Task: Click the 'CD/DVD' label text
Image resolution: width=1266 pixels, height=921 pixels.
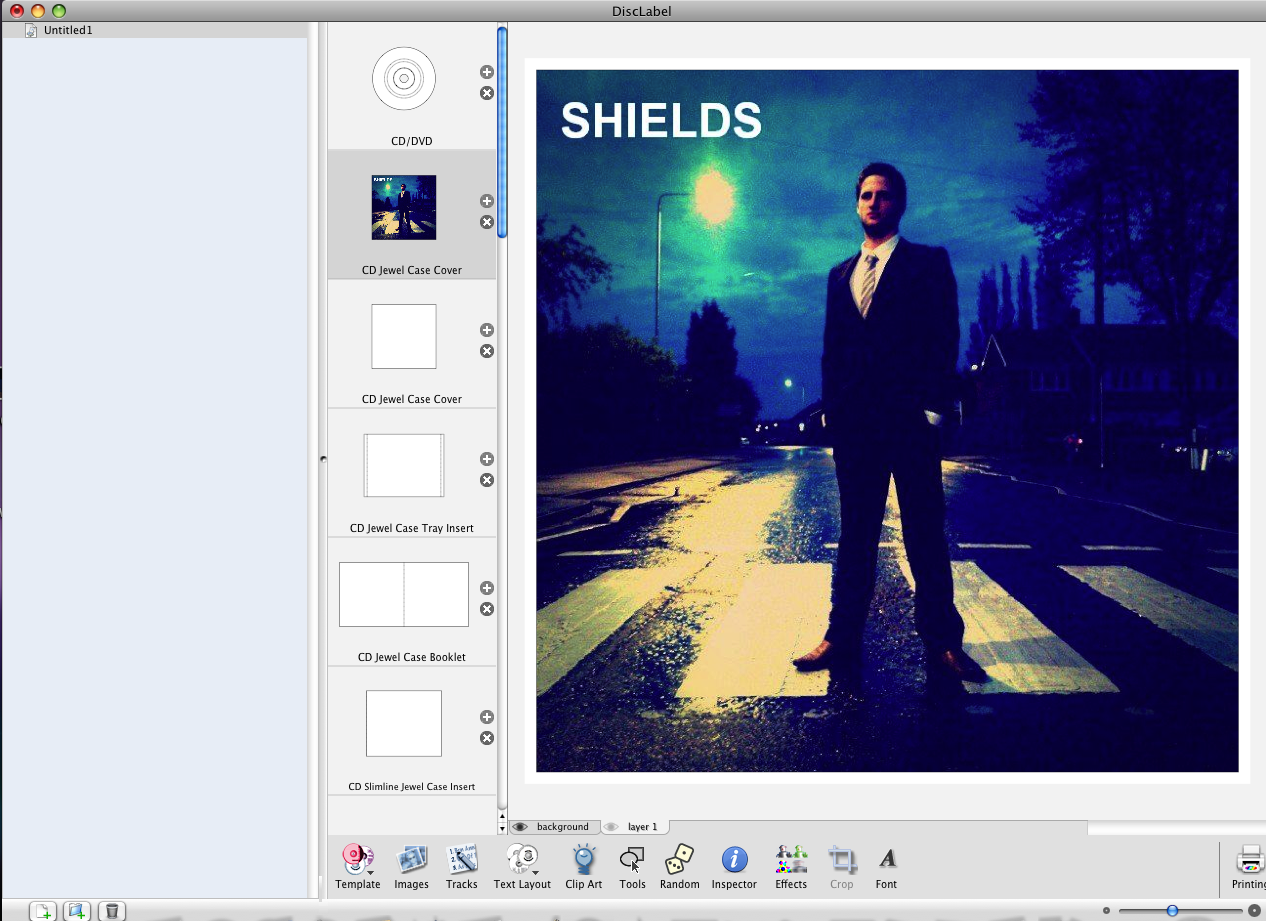Action: coord(412,141)
